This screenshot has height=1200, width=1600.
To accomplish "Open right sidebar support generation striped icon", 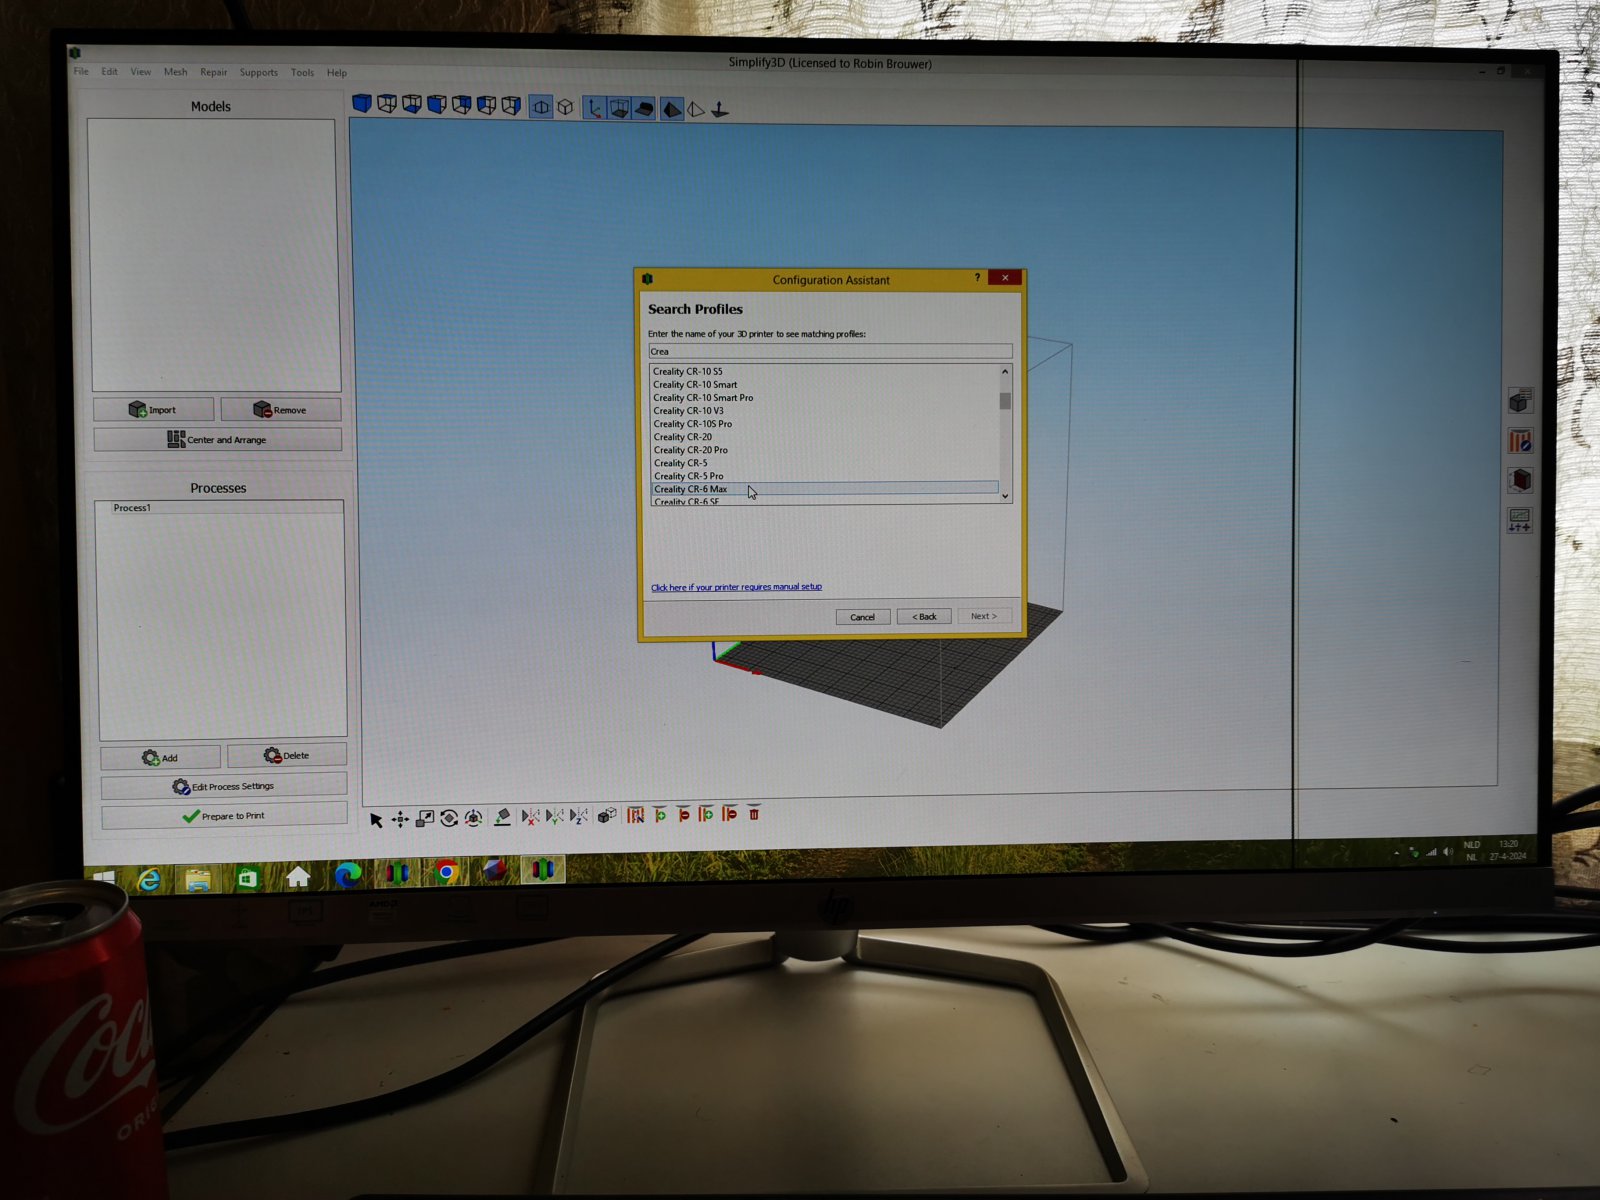I will (1520, 441).
